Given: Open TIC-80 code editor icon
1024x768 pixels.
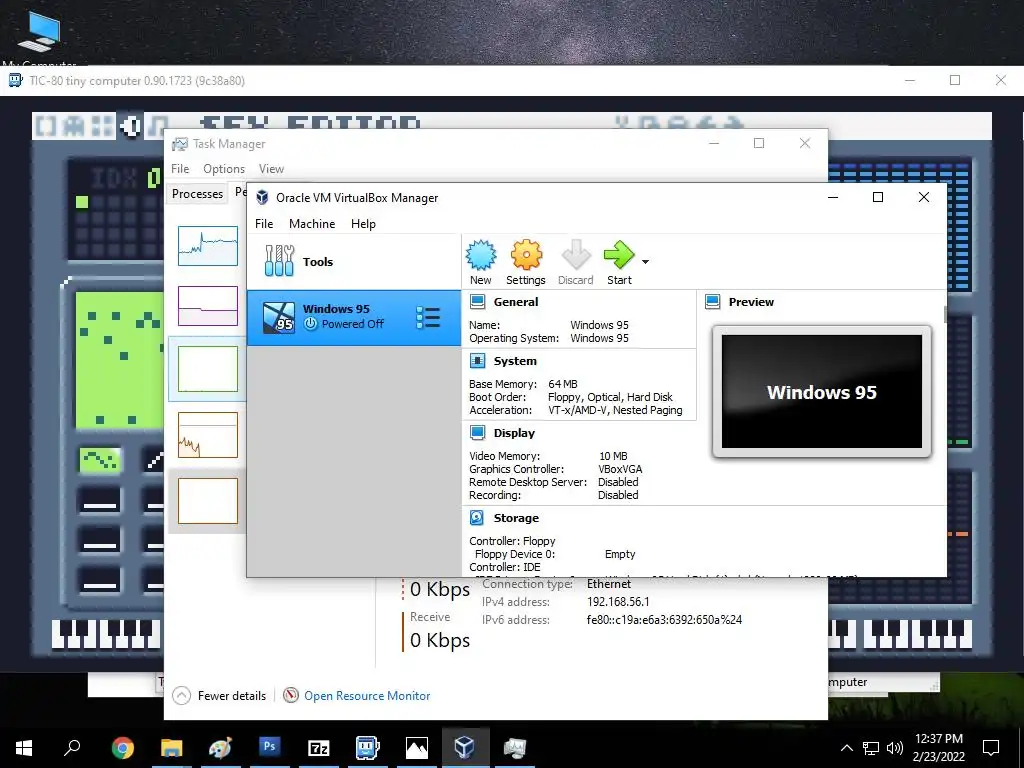Looking at the screenshot, I should click(46, 125).
